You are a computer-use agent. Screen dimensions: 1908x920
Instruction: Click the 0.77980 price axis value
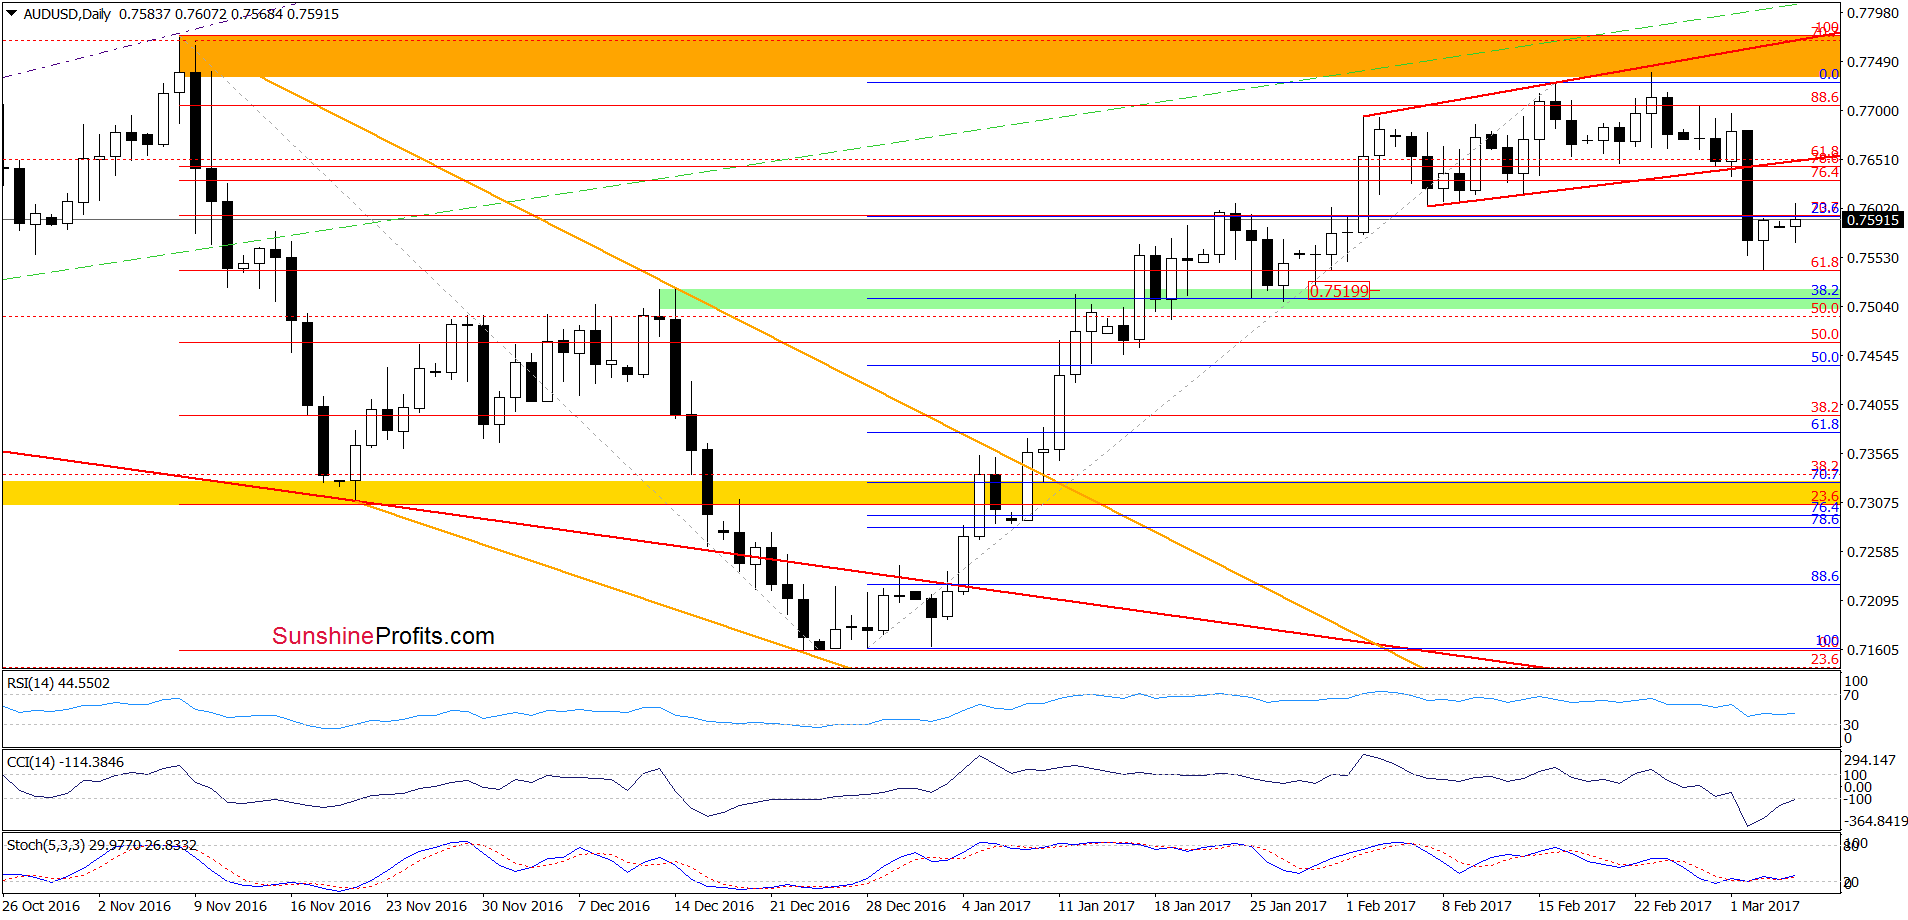(x=1872, y=13)
